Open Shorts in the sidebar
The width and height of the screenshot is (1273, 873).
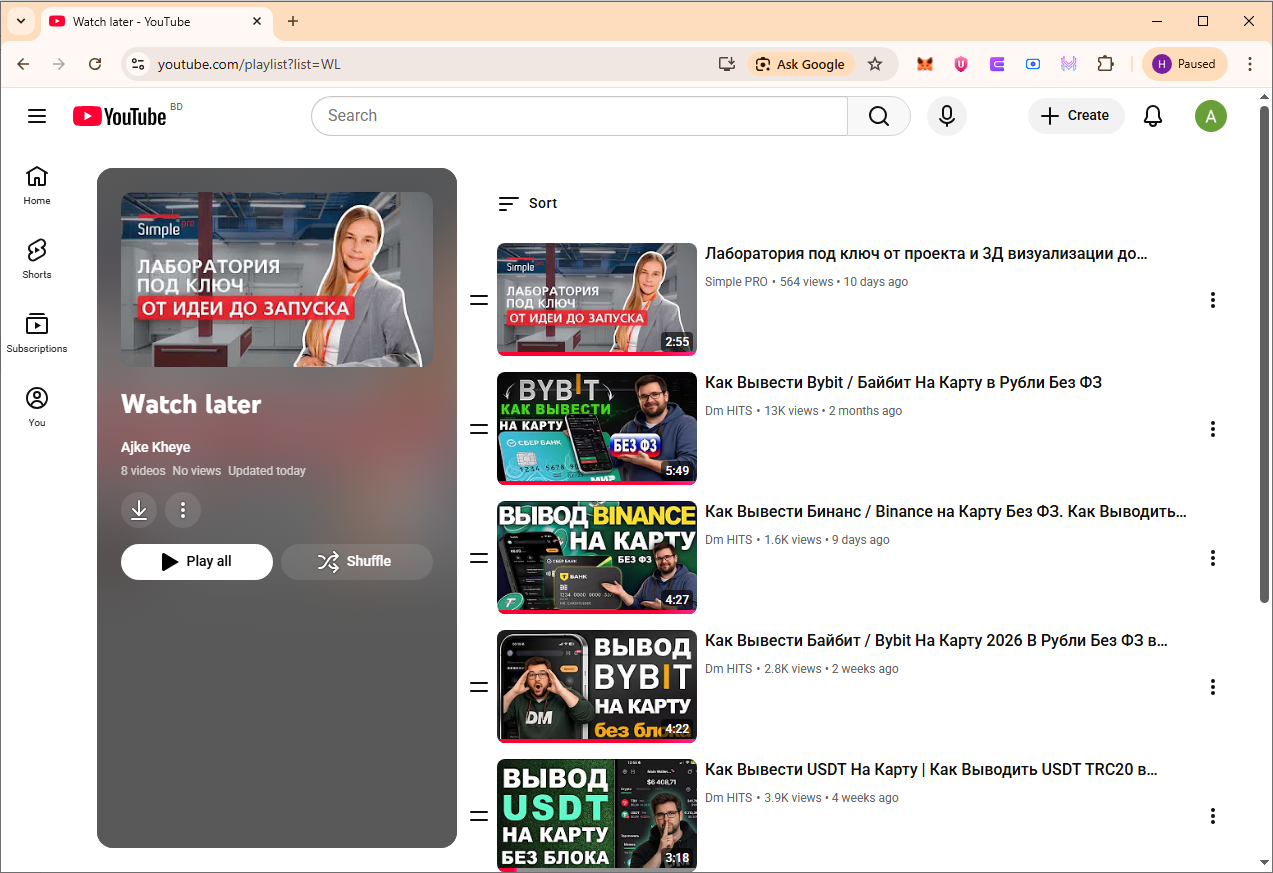(37, 259)
